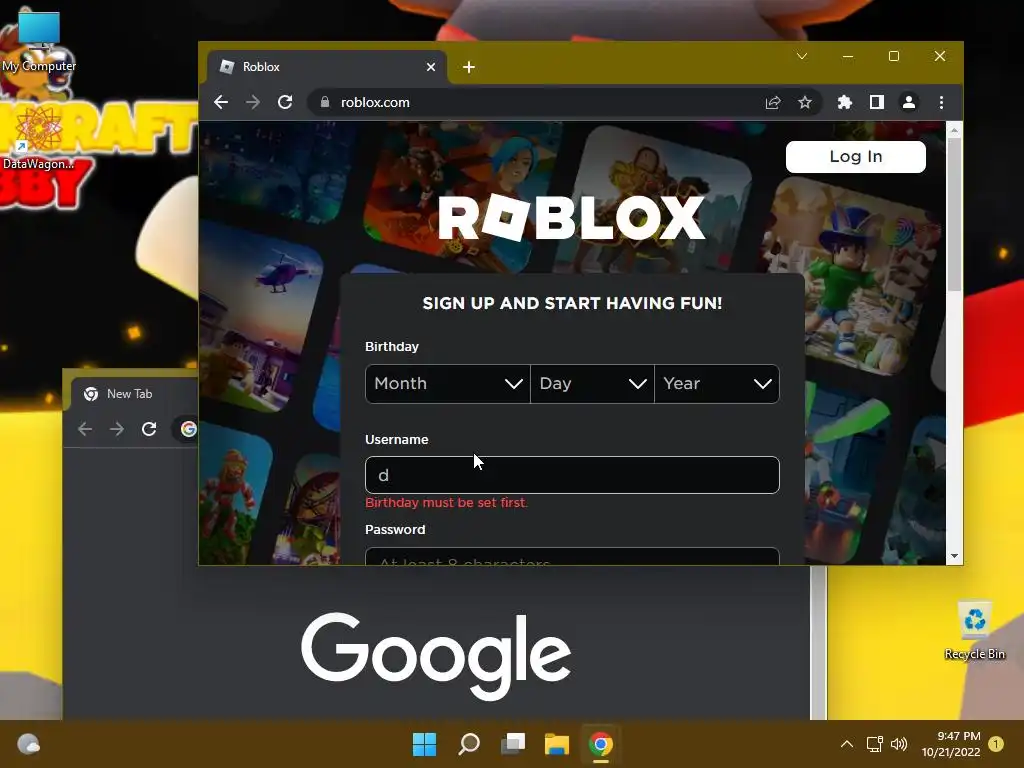Click the red 'Birthday must be set first.' message
Viewport: 1024px width, 768px height.
[447, 503]
